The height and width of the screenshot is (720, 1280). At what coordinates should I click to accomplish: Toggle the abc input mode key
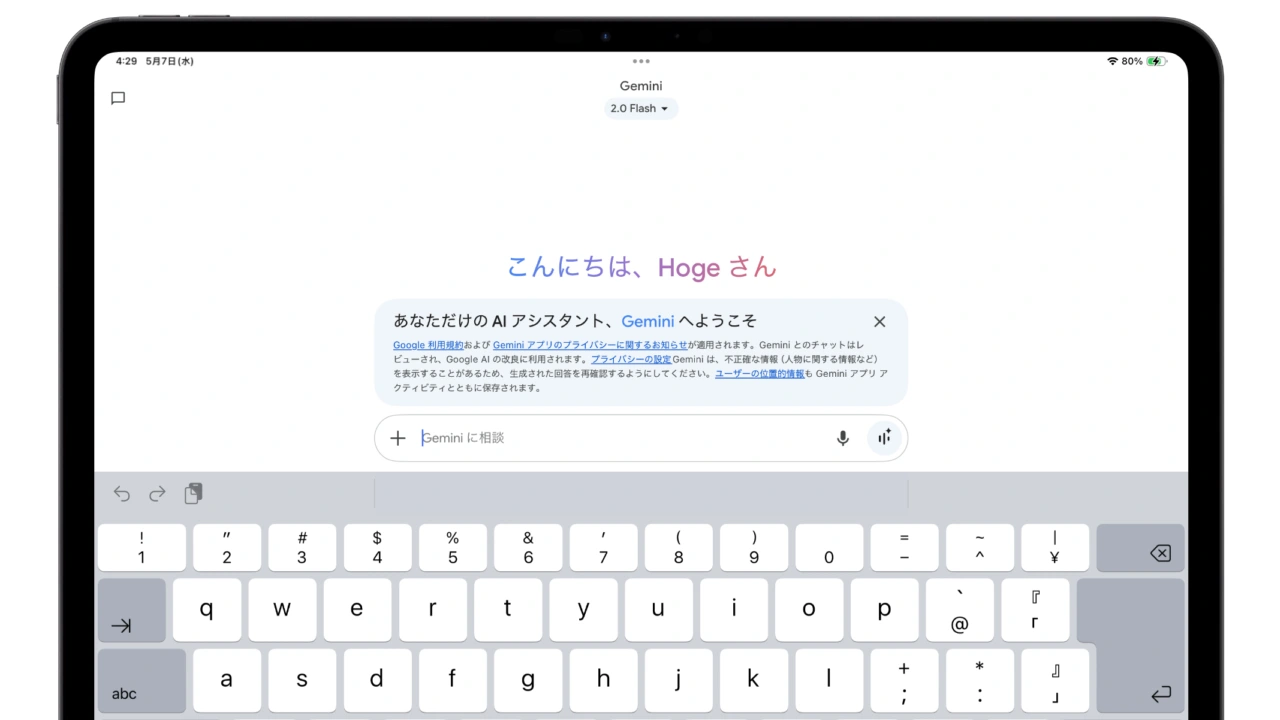coord(125,693)
